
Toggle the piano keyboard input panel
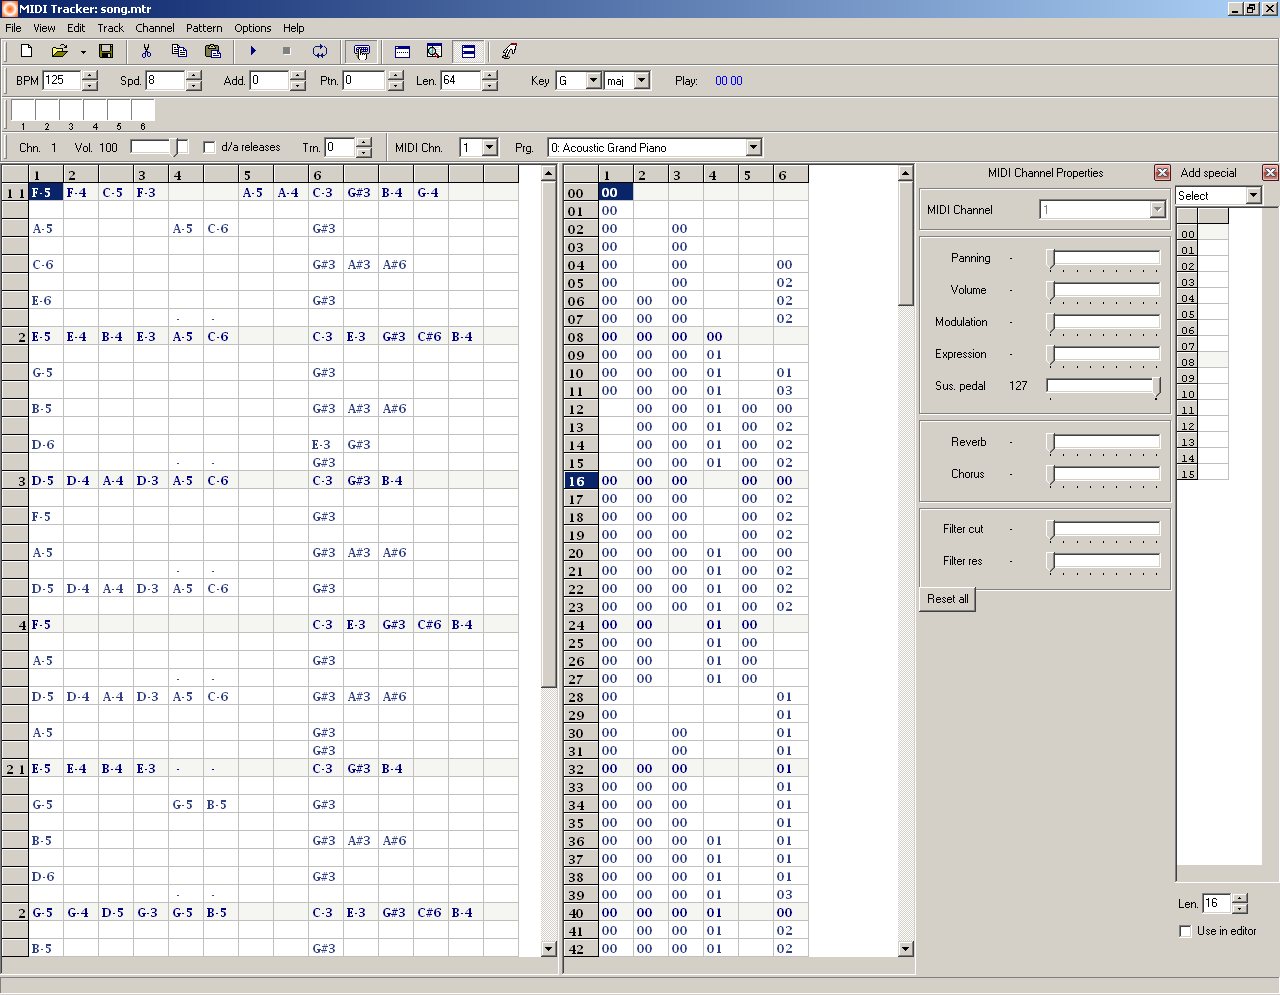pos(361,51)
